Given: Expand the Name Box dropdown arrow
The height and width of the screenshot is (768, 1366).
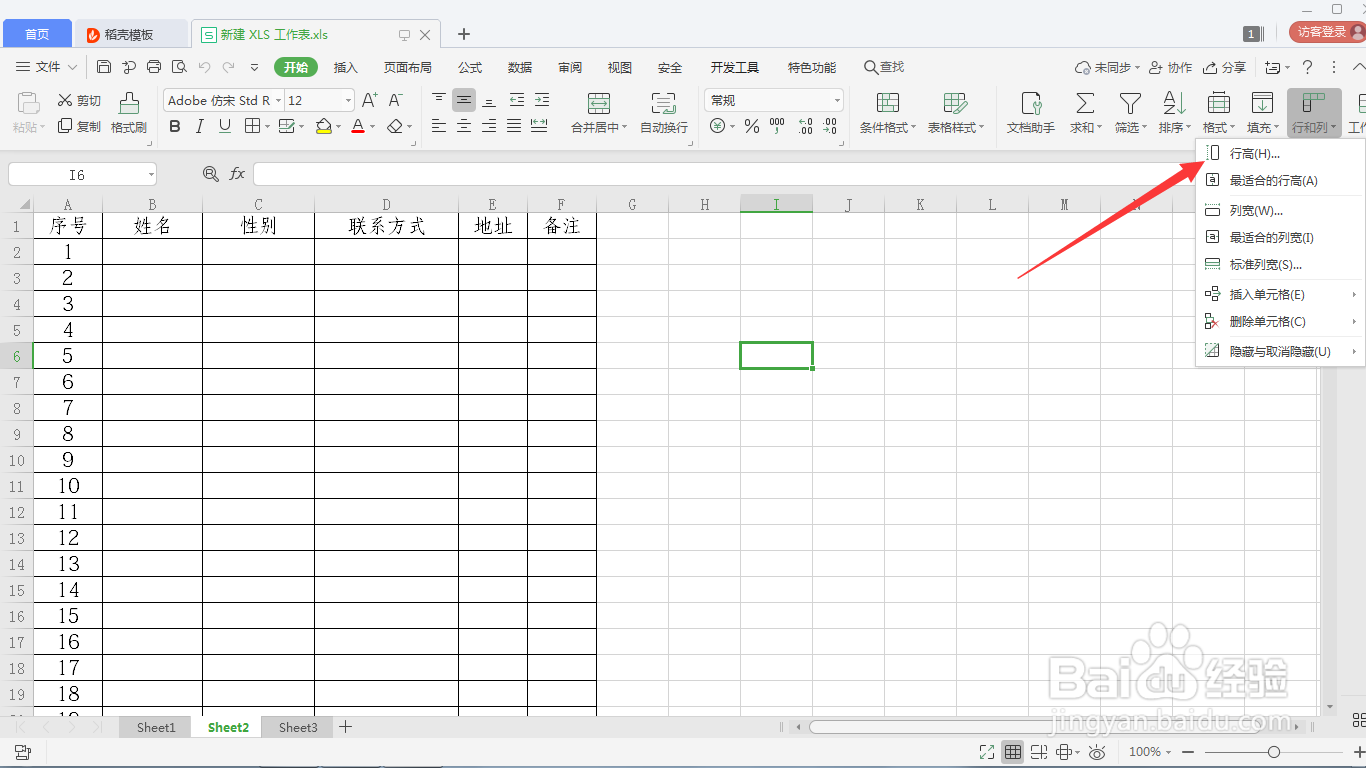Looking at the screenshot, I should (x=151, y=175).
